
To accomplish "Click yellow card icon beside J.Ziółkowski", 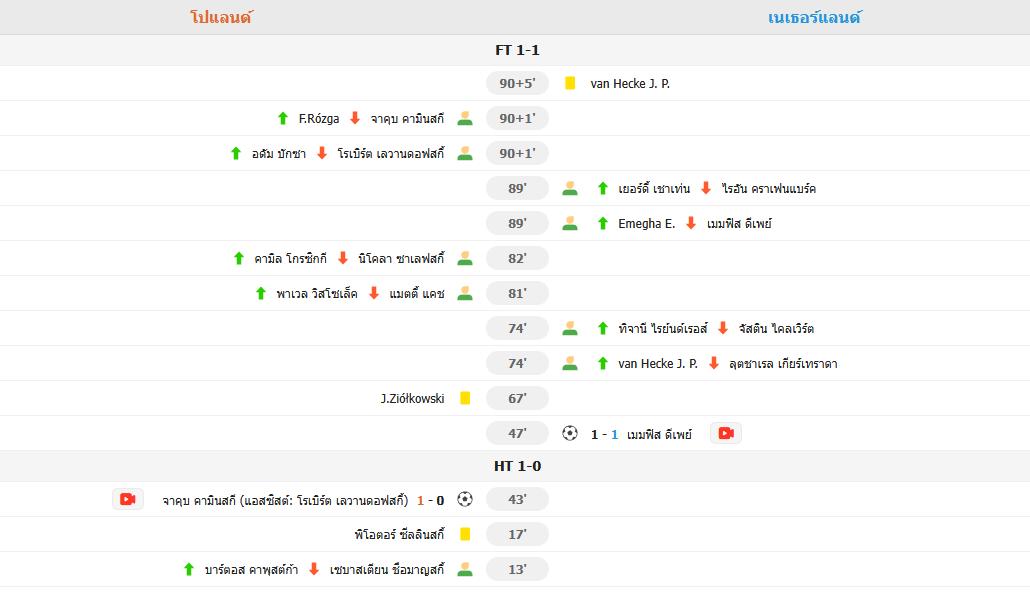I will (x=465, y=398).
